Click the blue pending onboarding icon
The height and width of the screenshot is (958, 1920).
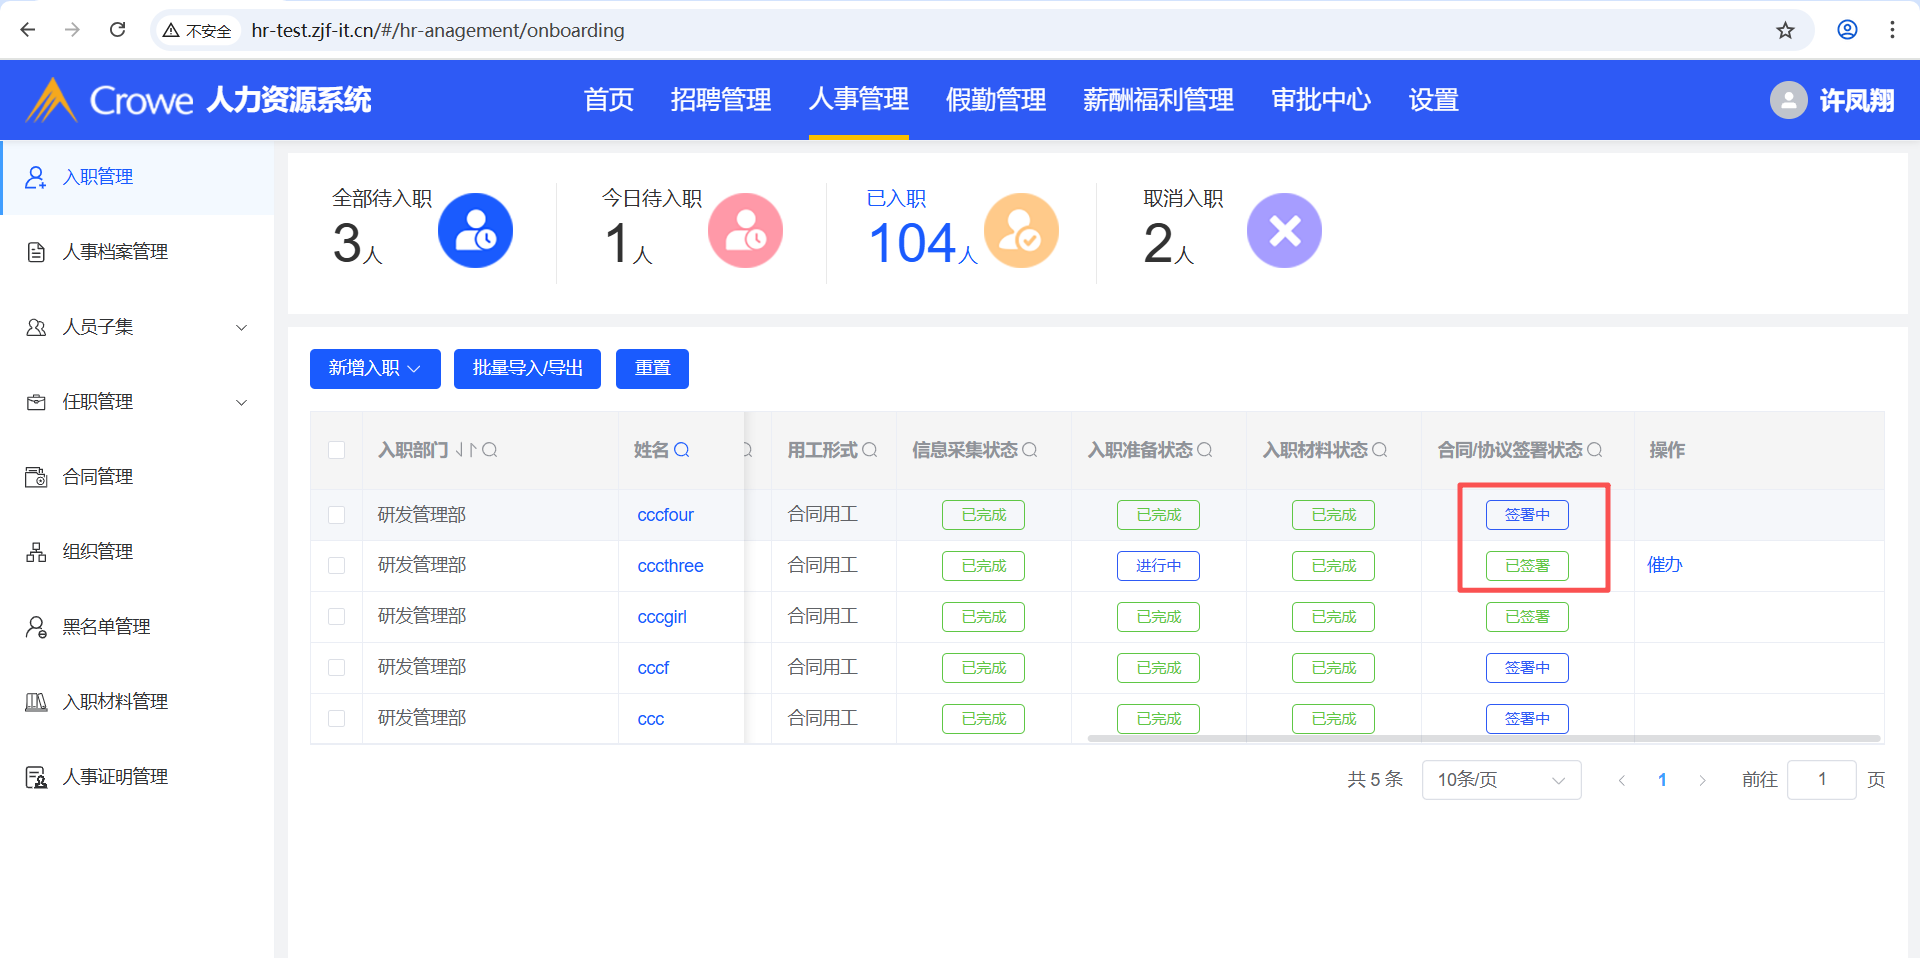tap(475, 231)
